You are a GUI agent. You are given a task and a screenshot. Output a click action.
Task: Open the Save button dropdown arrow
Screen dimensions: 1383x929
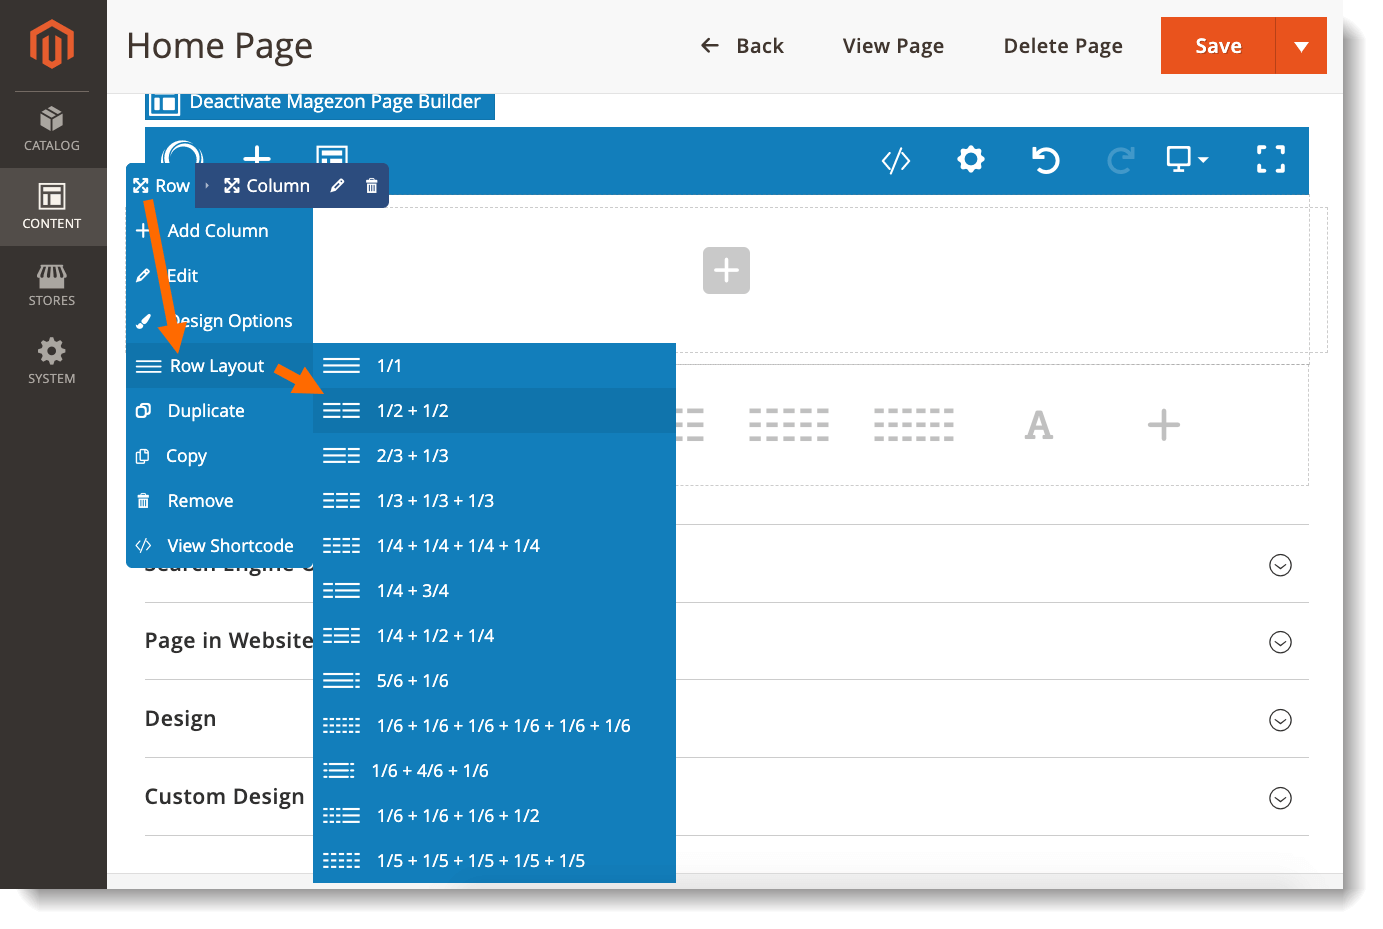1301,45
